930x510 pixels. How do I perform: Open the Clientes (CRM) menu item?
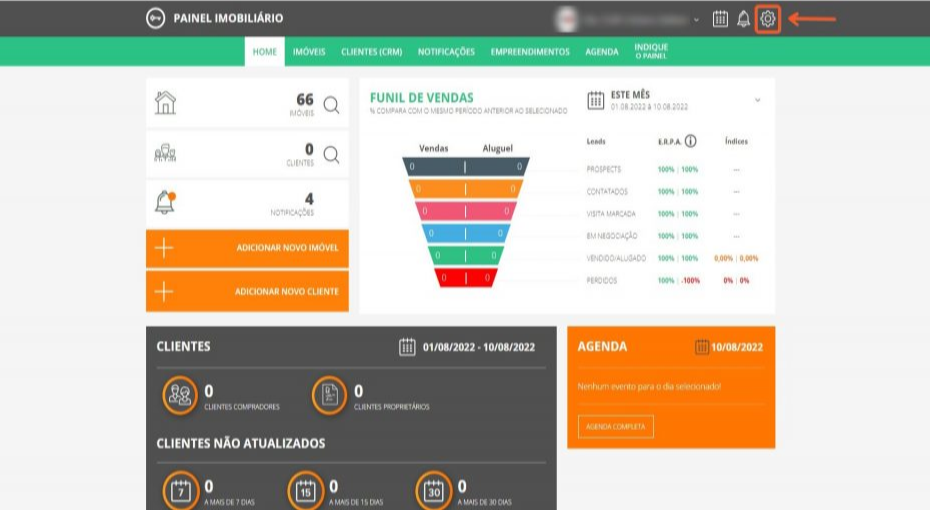(x=371, y=52)
